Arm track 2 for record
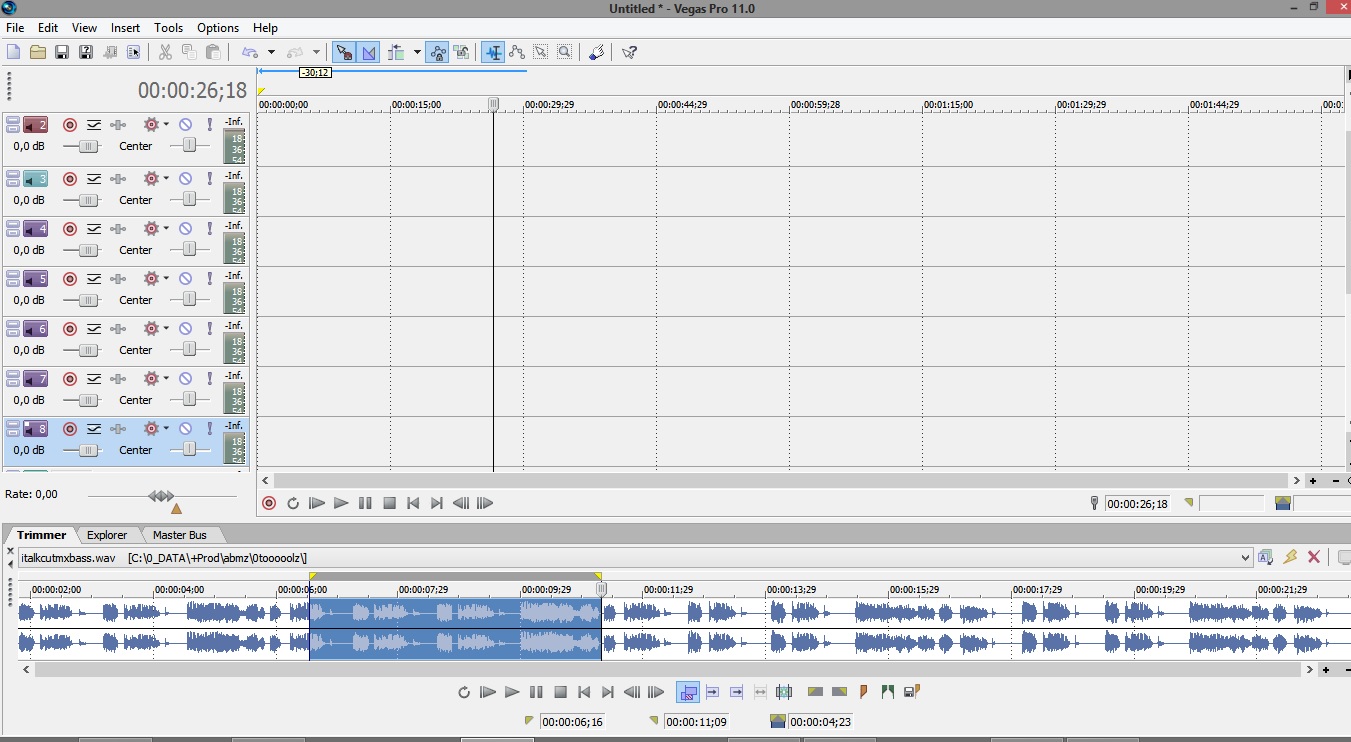Screen dimensions: 1351x742 tap(70, 125)
